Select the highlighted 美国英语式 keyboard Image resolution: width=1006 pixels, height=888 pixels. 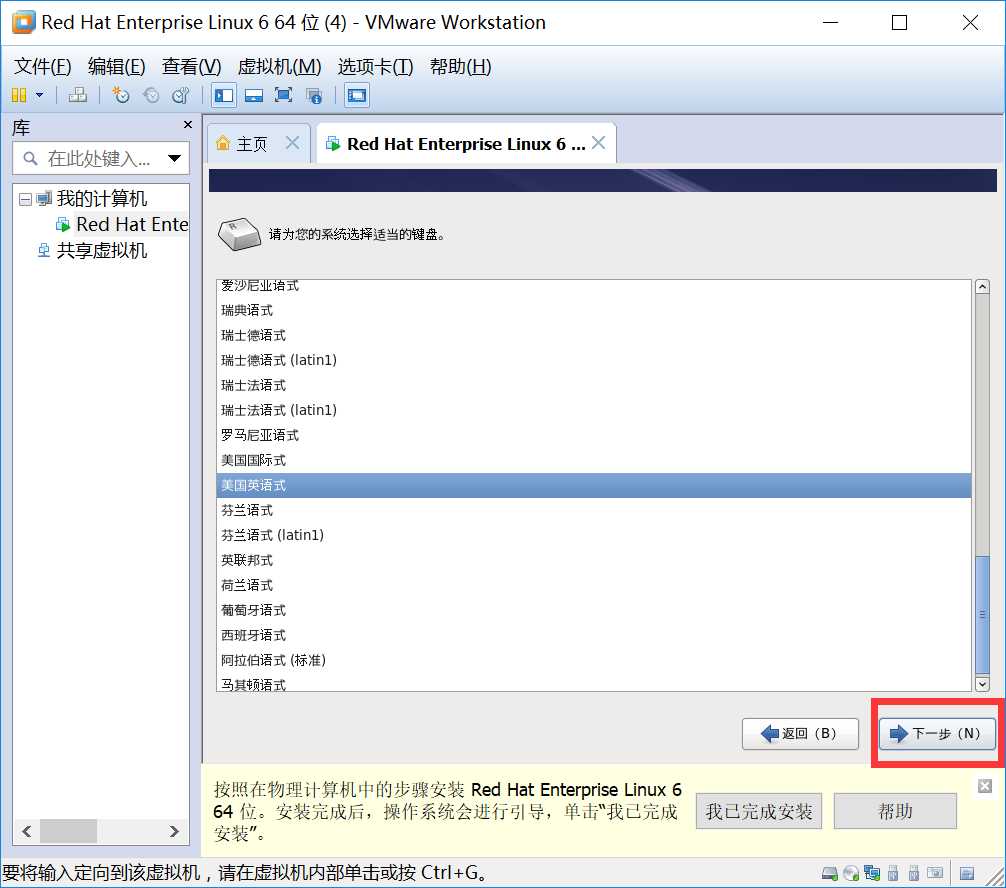coord(593,485)
